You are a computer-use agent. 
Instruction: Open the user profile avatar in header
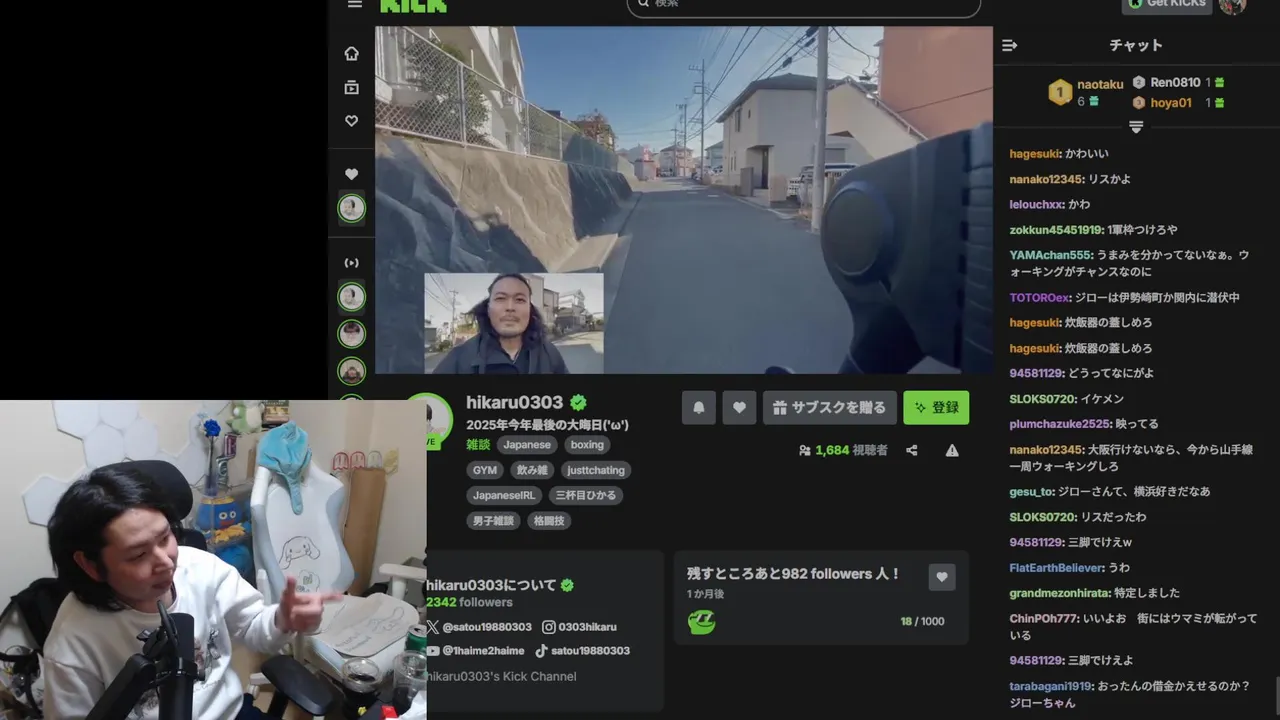pos(1232,5)
